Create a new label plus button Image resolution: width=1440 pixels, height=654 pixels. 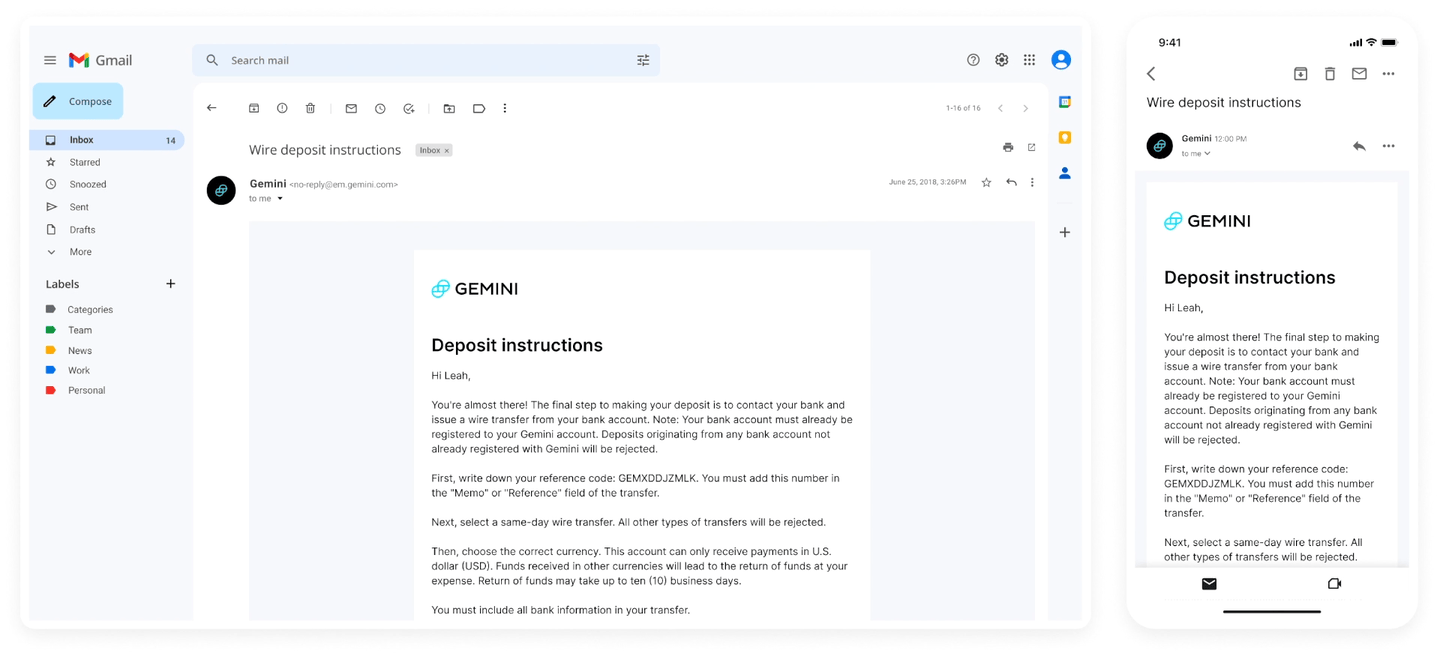(x=170, y=284)
